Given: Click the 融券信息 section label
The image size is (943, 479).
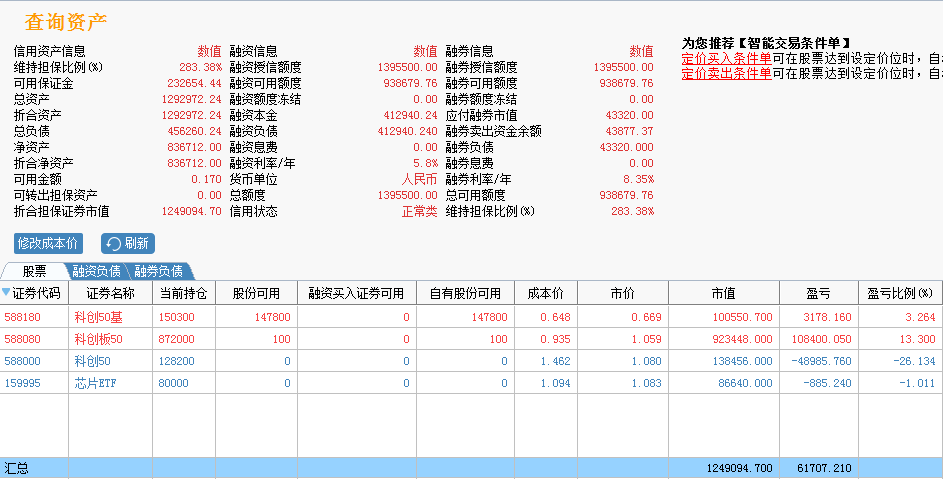Looking at the screenshot, I should pyautogui.click(x=469, y=51).
